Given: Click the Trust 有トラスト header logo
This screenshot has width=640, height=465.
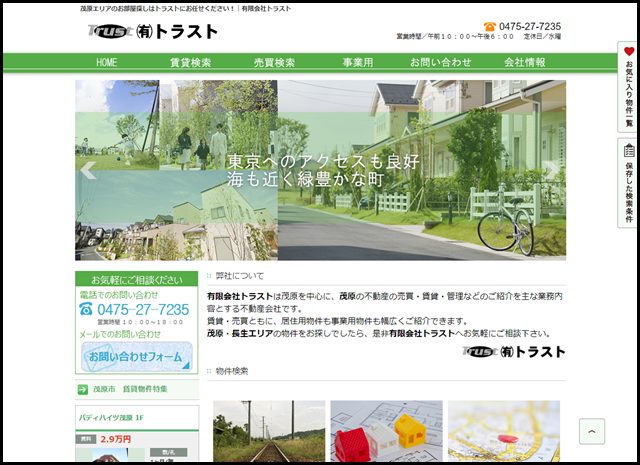Looking at the screenshot, I should [153, 31].
